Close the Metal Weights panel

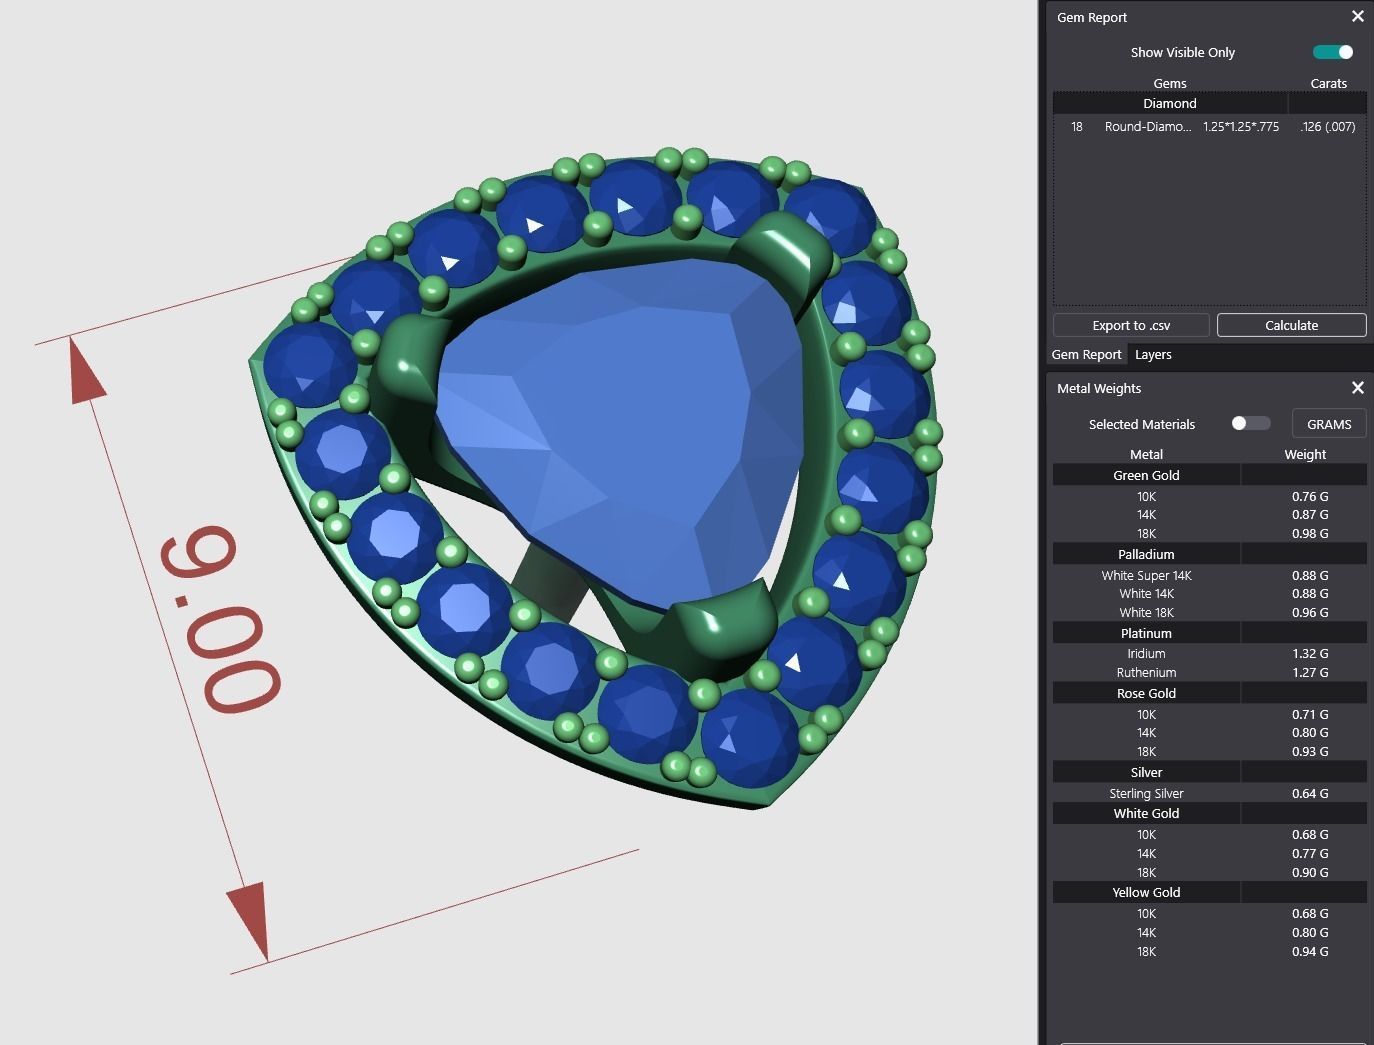tap(1357, 387)
